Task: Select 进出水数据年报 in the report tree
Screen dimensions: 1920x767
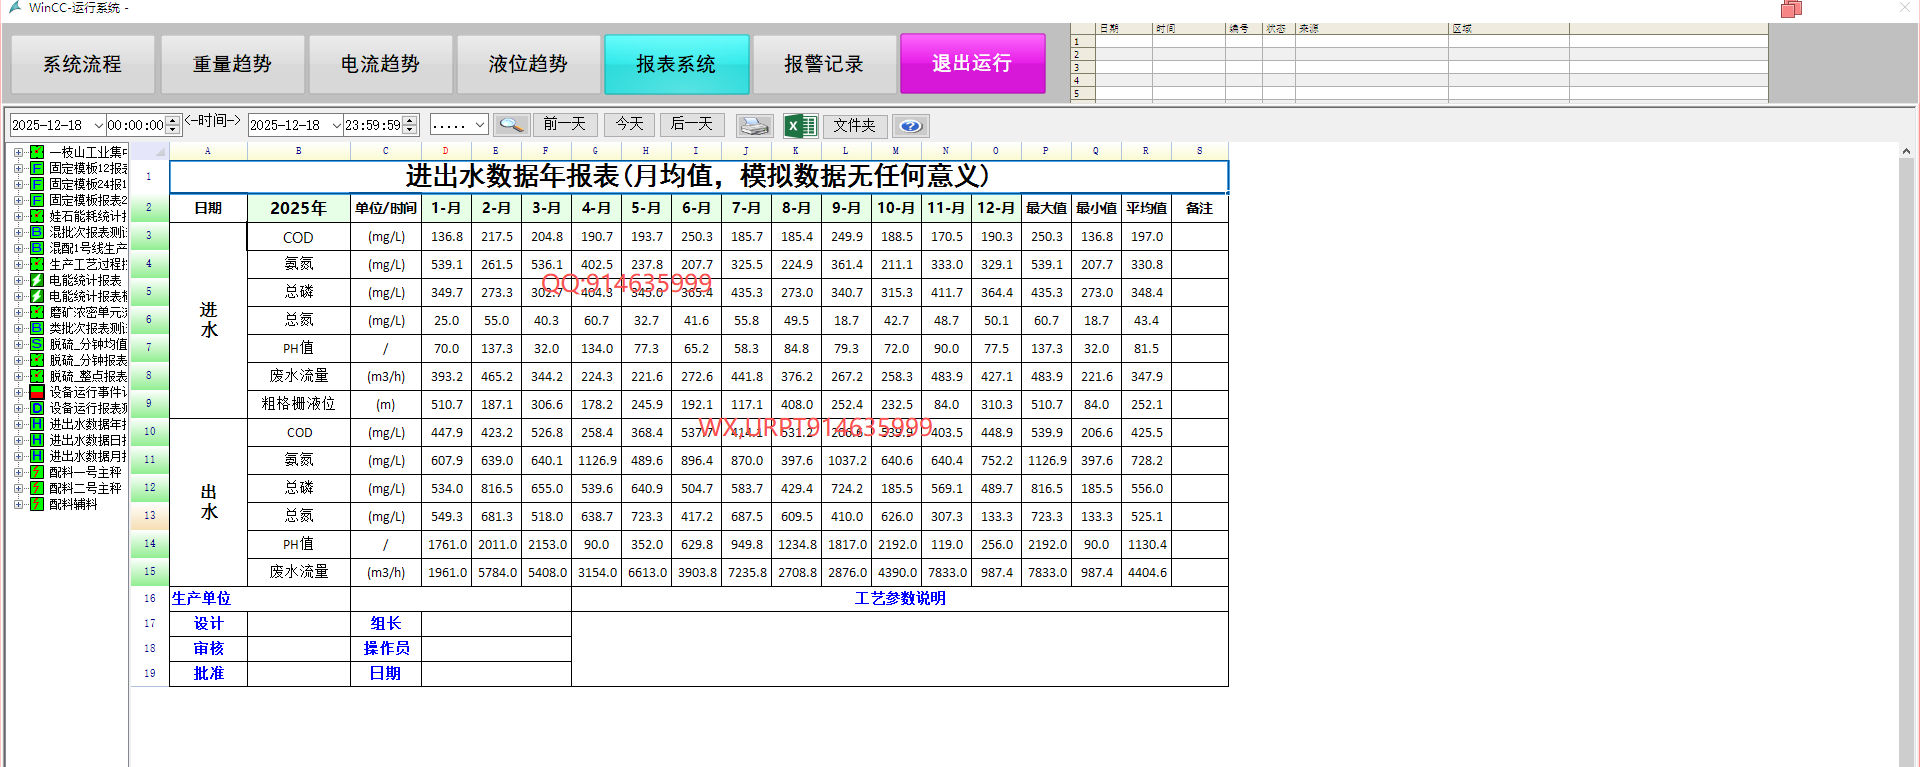Action: (x=88, y=424)
